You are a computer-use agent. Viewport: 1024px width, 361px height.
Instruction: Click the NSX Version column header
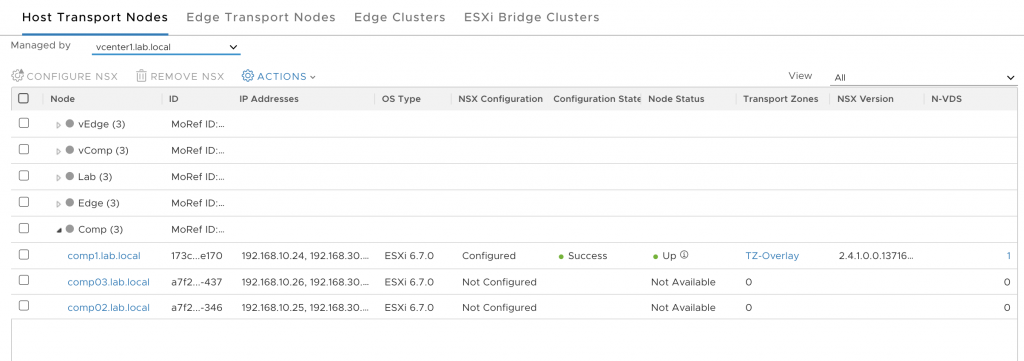pyautogui.click(x=865, y=99)
